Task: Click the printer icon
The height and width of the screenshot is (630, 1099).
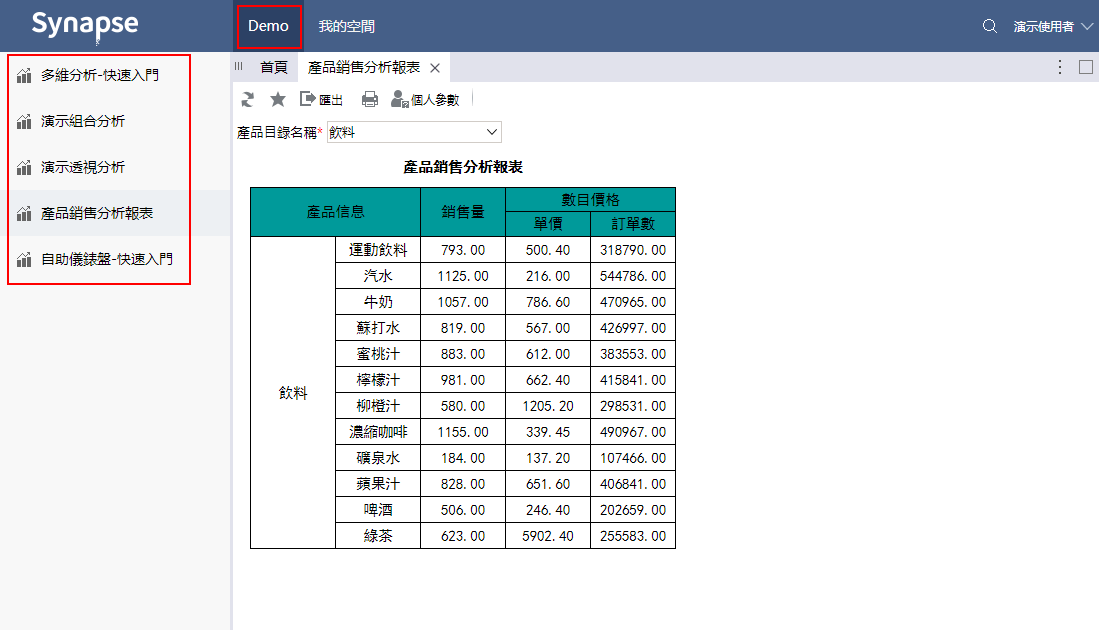Action: (x=370, y=99)
